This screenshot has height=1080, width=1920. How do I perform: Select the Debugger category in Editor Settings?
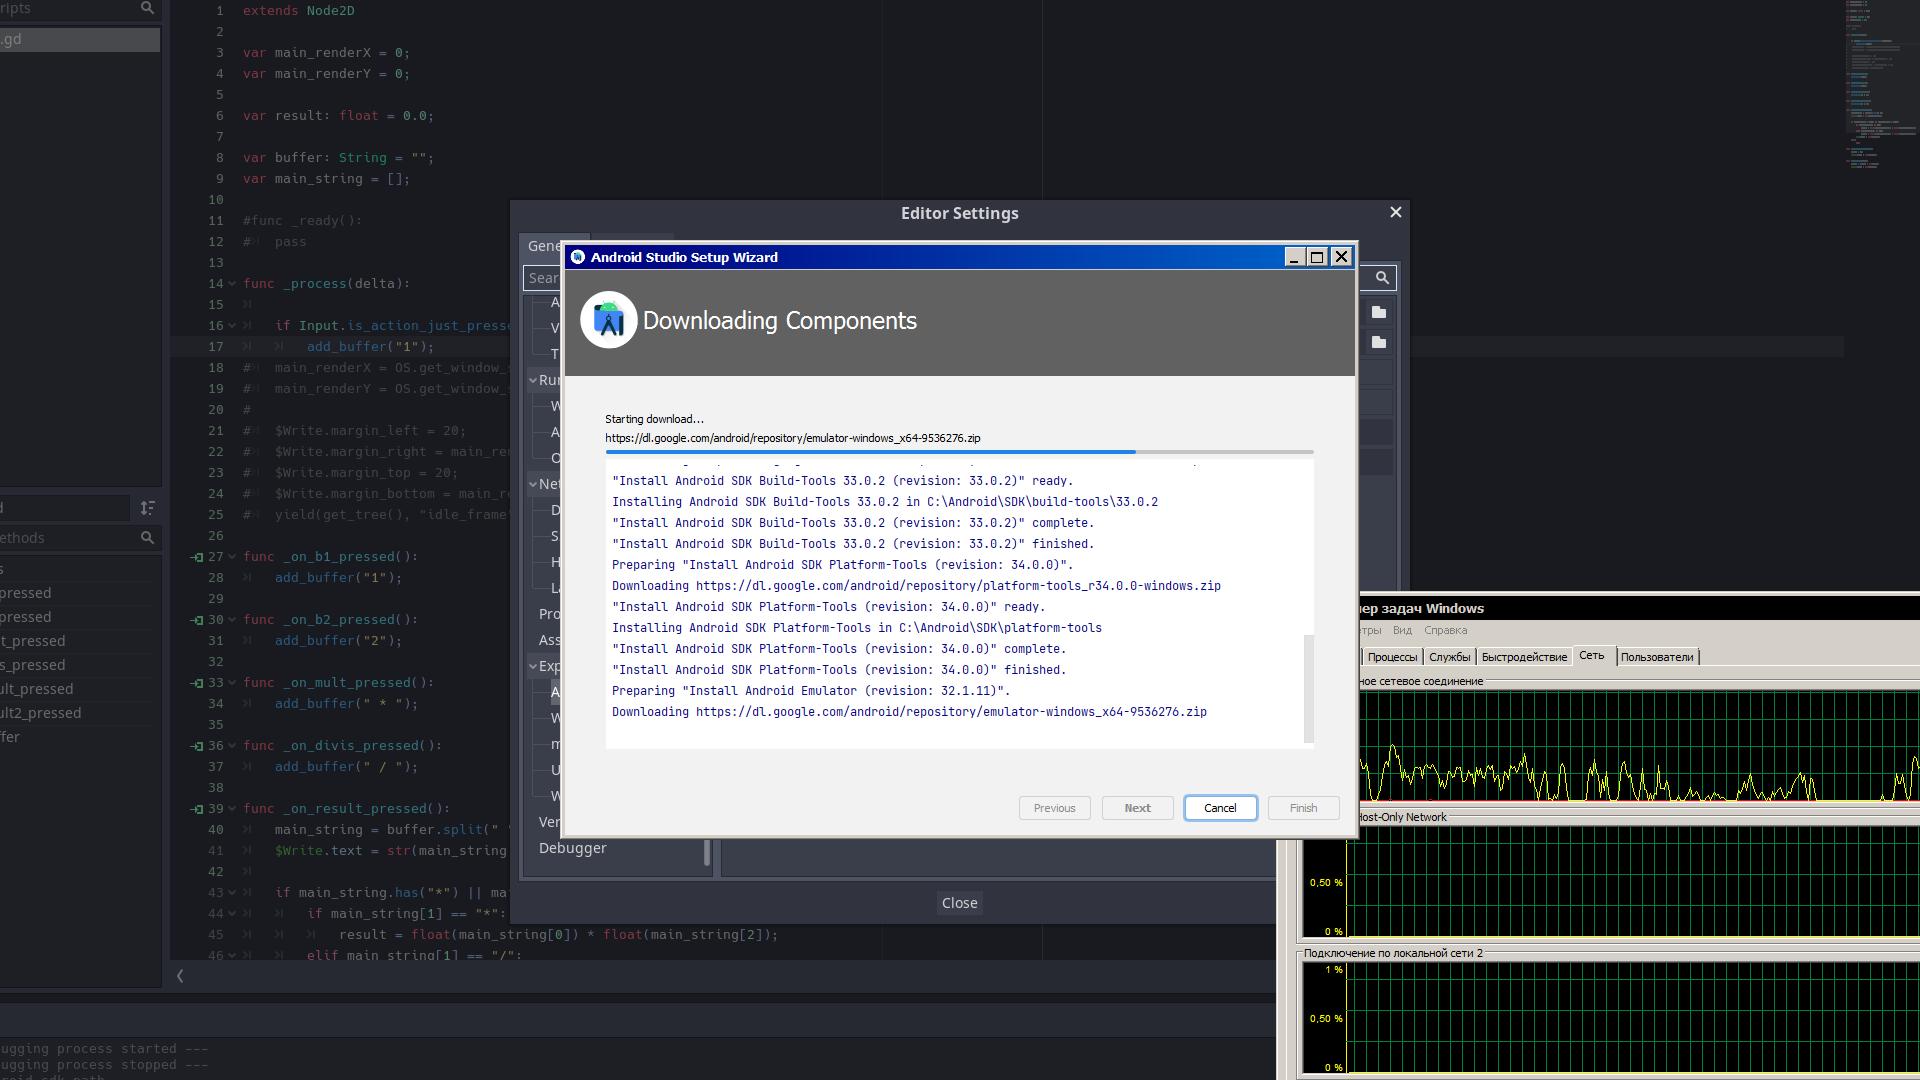[x=572, y=848]
